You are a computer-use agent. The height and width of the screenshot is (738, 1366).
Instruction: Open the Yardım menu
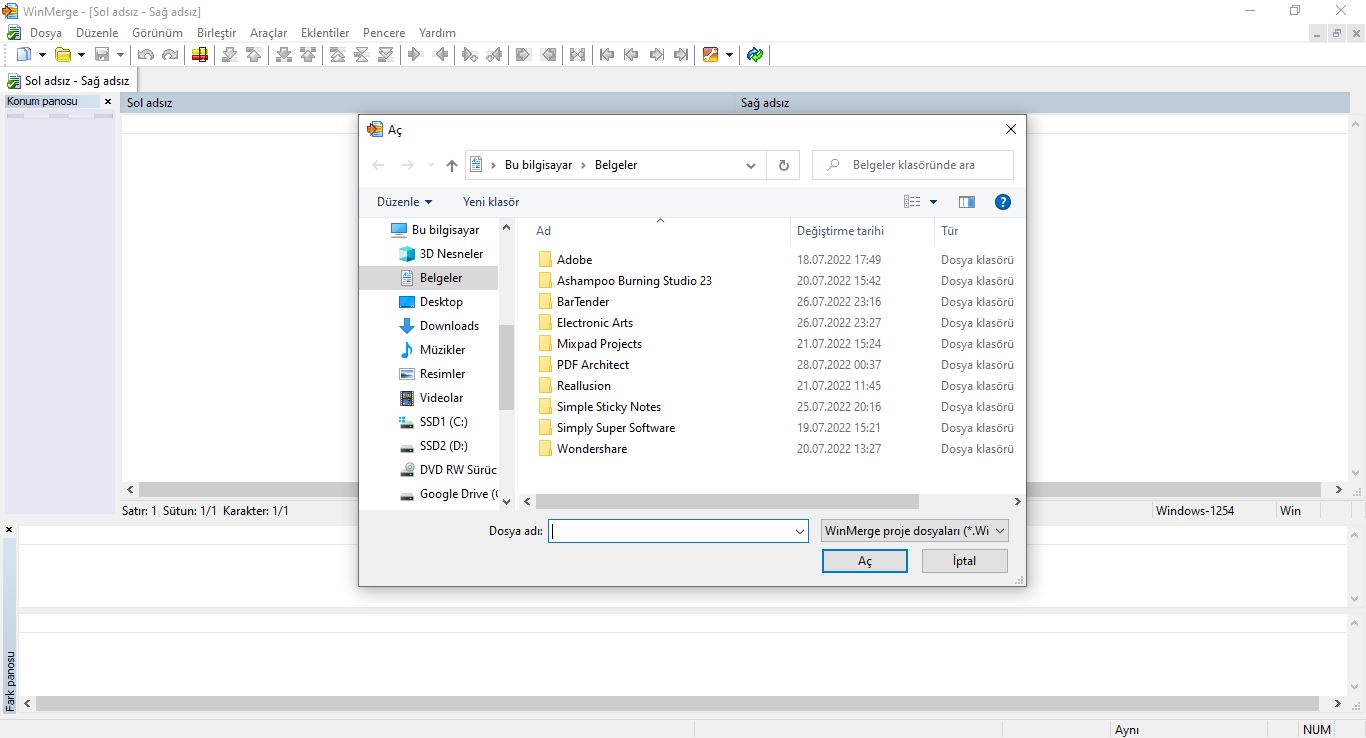(x=437, y=33)
